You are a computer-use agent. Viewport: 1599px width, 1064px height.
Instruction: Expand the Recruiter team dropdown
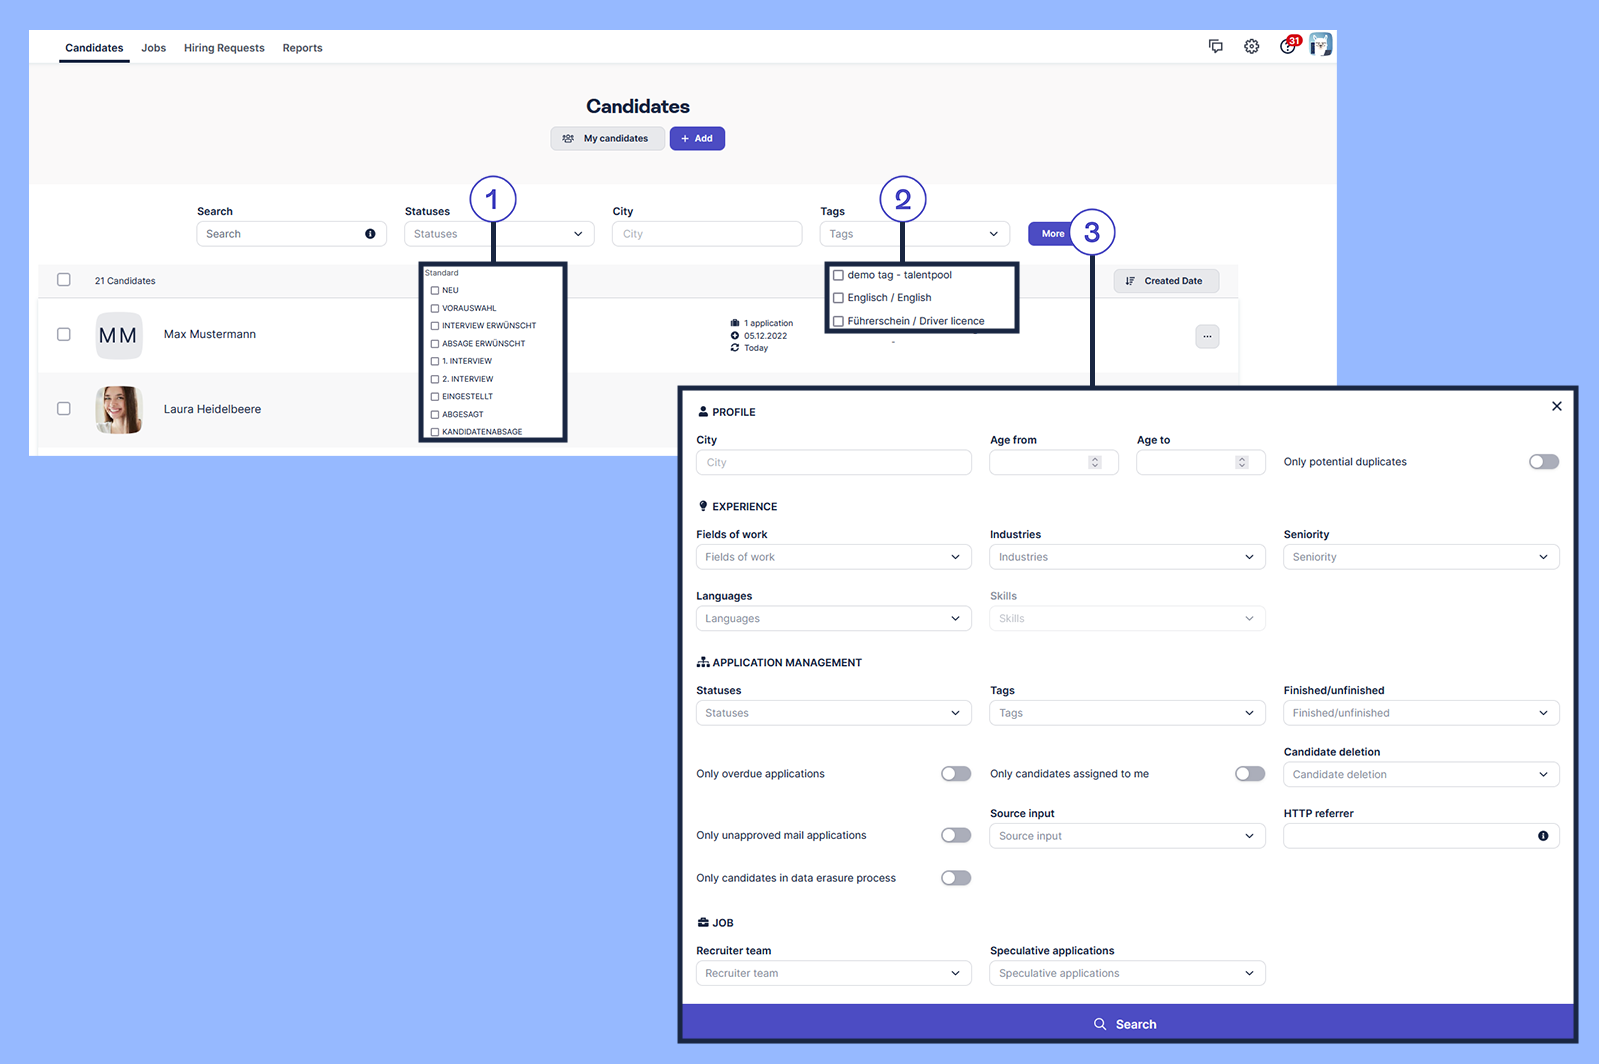[x=833, y=973]
